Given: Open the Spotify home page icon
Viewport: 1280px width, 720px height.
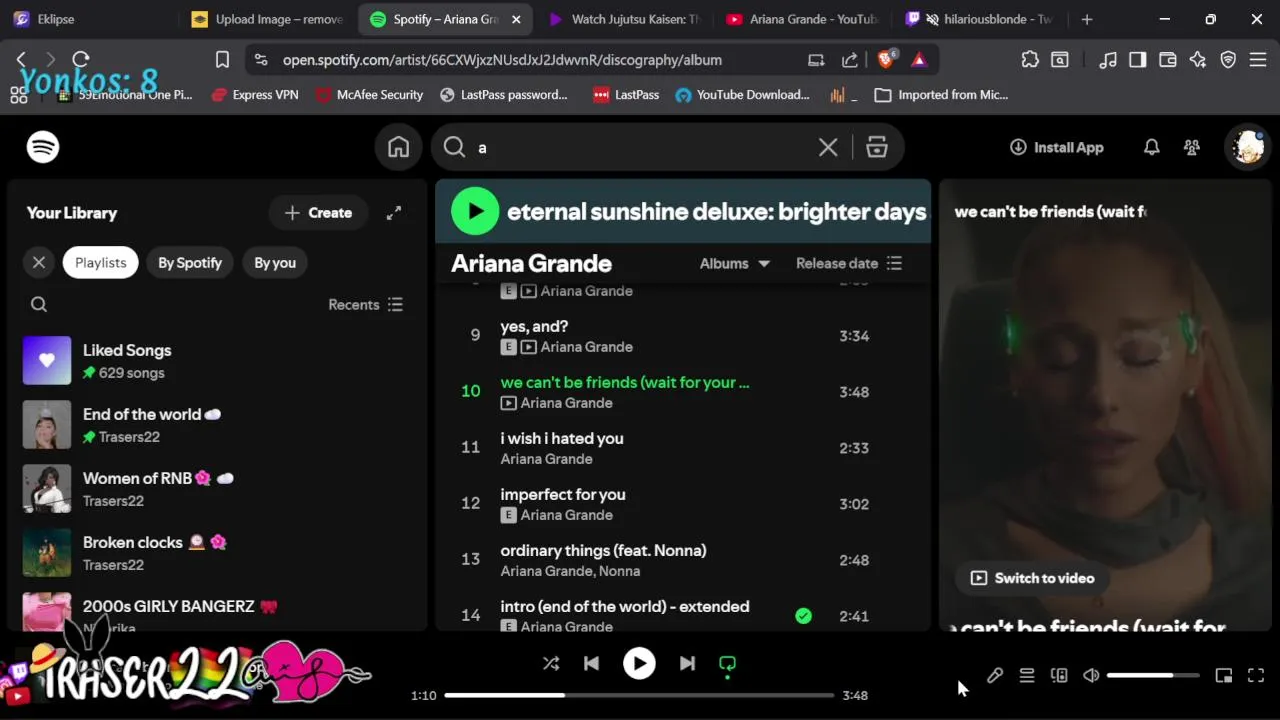Looking at the screenshot, I should [x=399, y=147].
